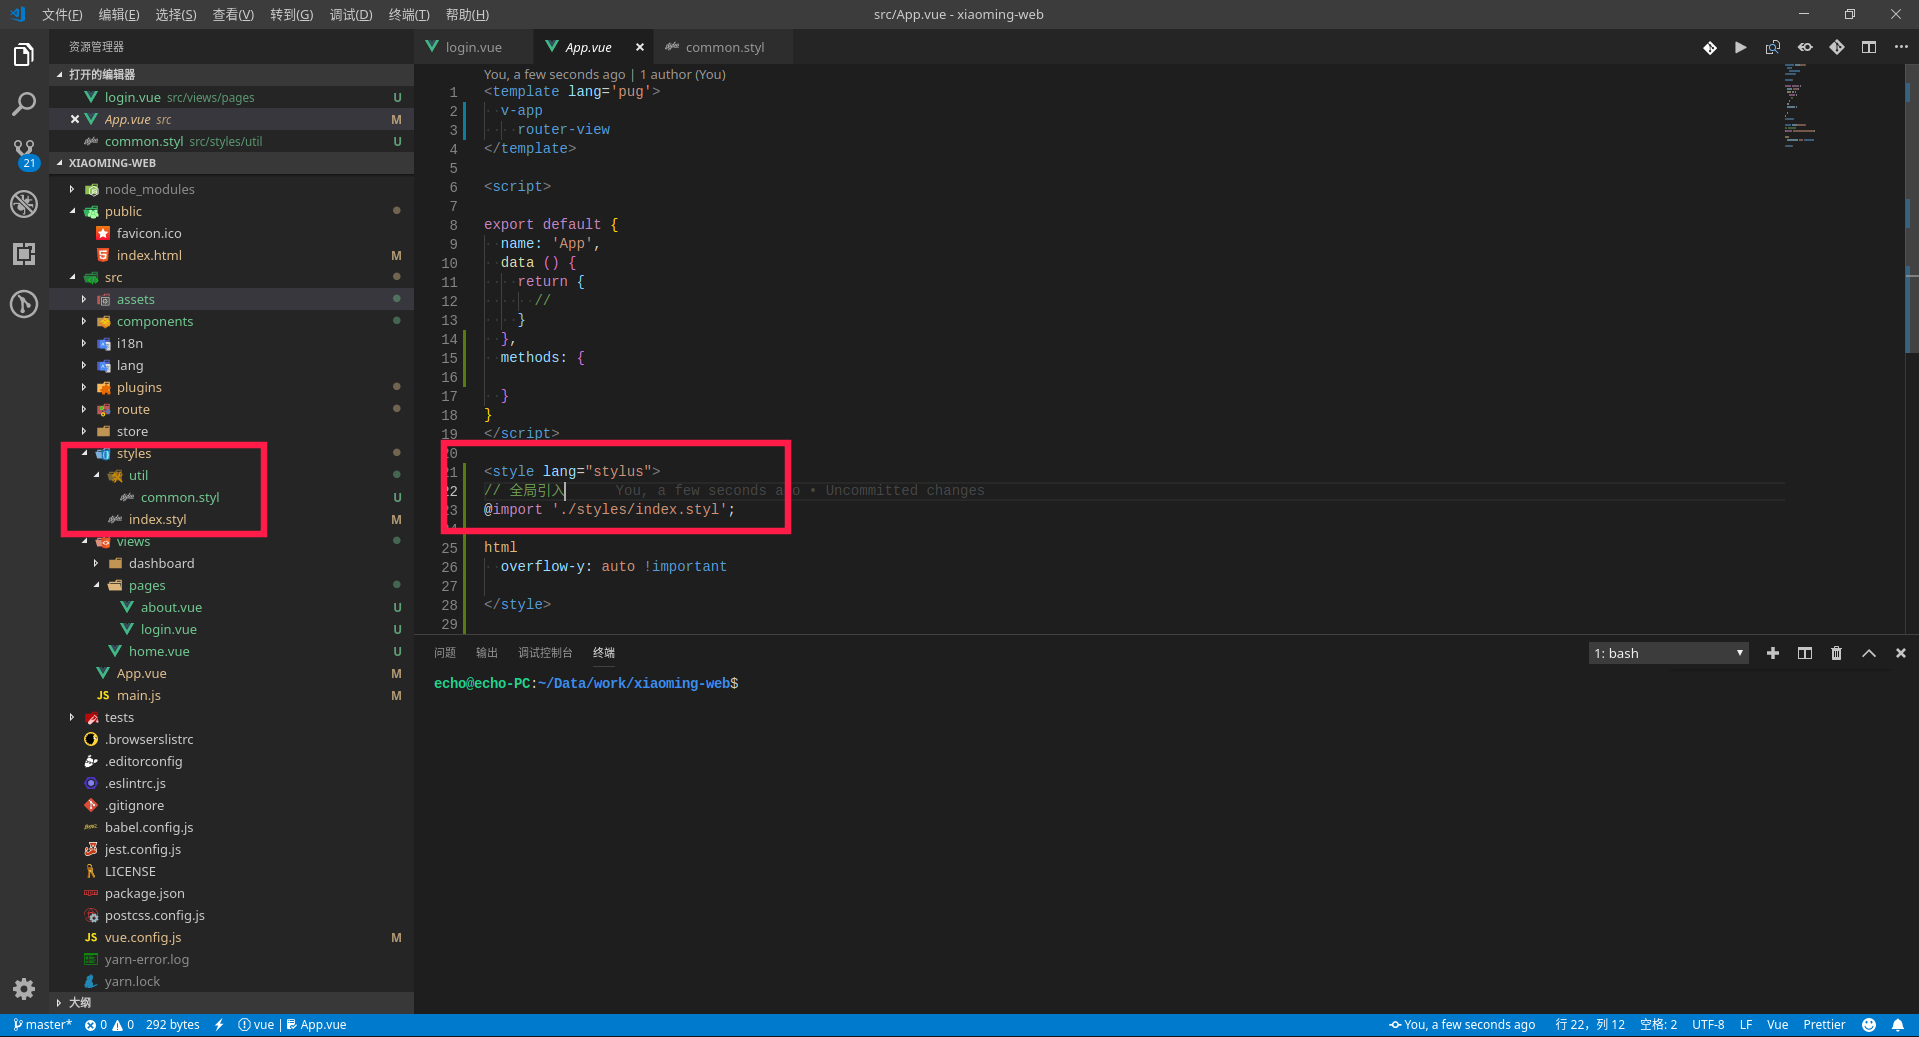Switch to the login.vue editor tab

pyautogui.click(x=473, y=47)
